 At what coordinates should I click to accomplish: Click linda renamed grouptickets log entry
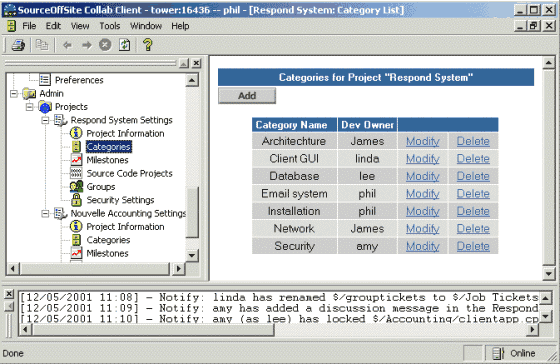click(279, 297)
